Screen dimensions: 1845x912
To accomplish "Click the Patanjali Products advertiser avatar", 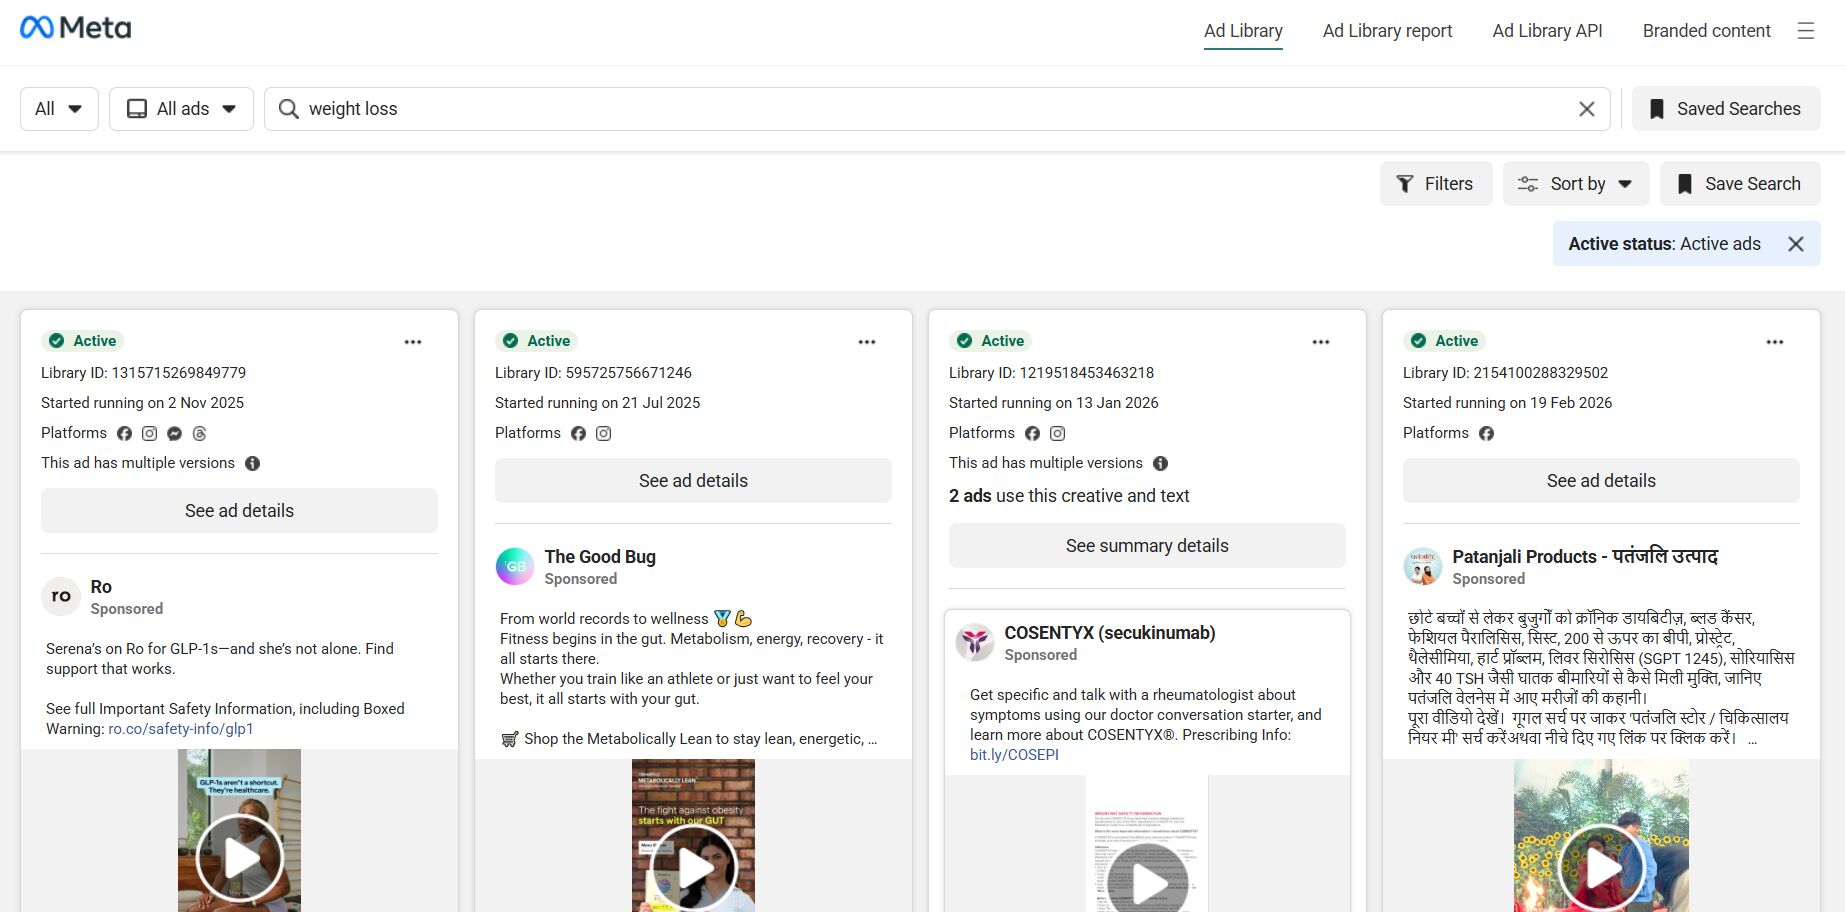I will [x=1422, y=566].
